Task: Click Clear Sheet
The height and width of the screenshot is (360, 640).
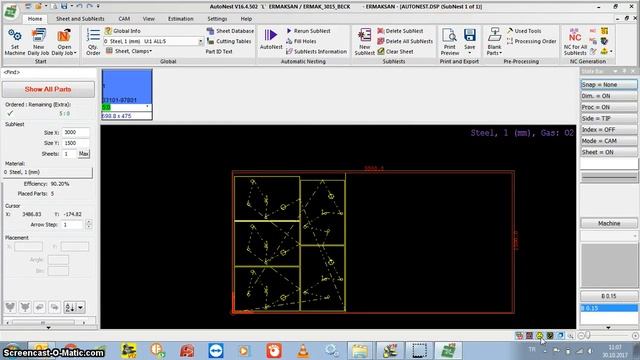Action: click(395, 52)
